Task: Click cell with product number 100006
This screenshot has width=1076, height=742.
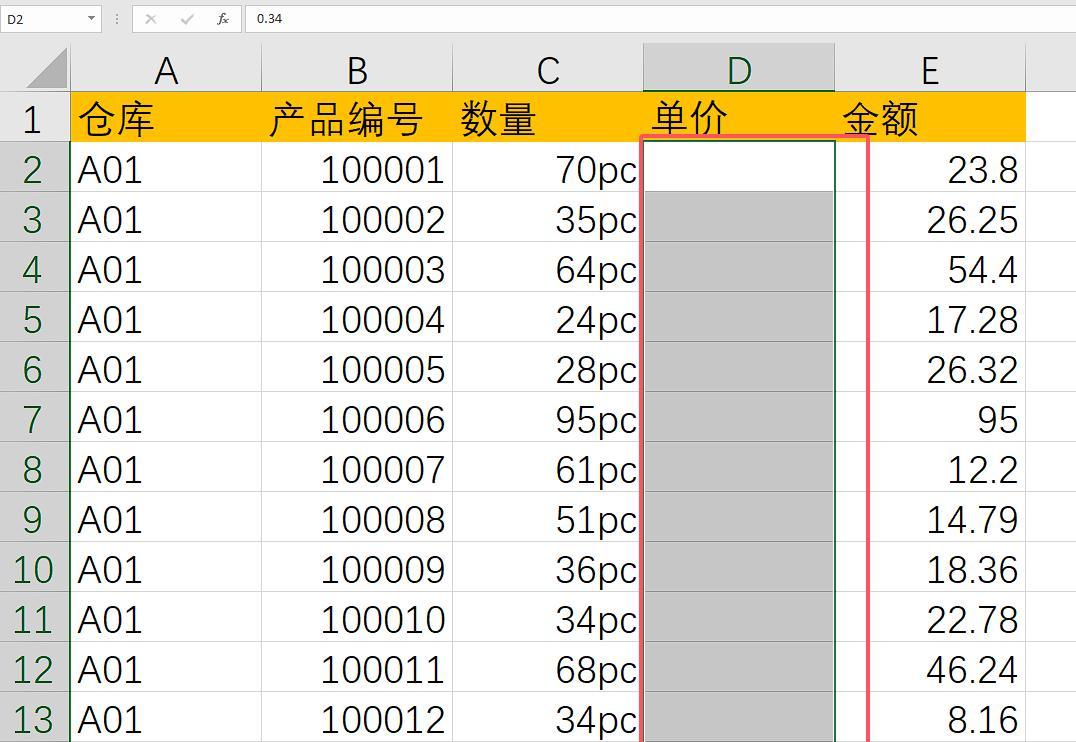Action: (357, 418)
